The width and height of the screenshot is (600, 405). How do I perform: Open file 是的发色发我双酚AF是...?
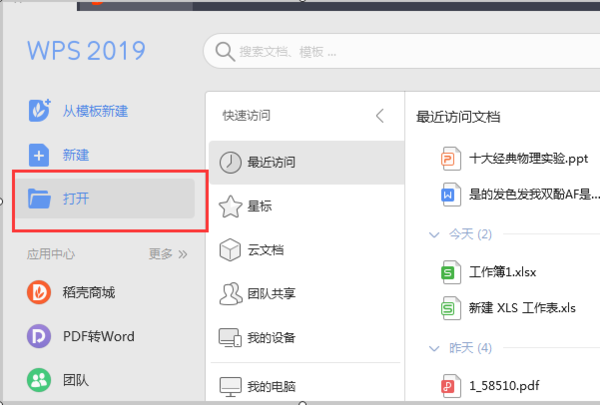534,194
